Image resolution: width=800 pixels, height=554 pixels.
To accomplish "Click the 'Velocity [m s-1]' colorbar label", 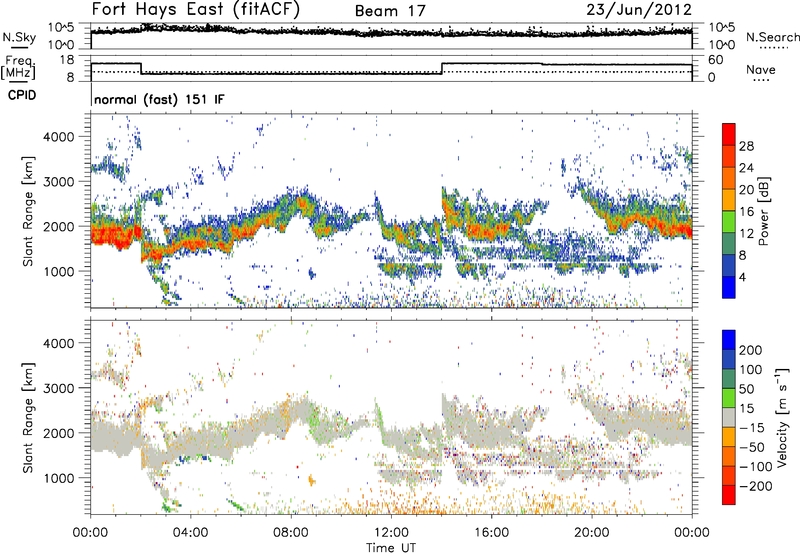I will (781, 417).
